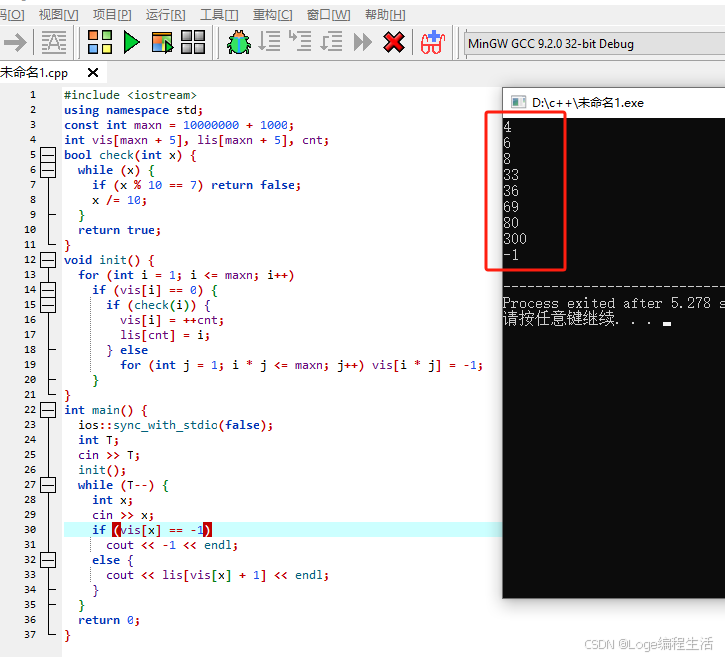This screenshot has width=725, height=657.
Task: Open the compiler set dropdown MinGW GCC 9.2.0
Action: 594,44
